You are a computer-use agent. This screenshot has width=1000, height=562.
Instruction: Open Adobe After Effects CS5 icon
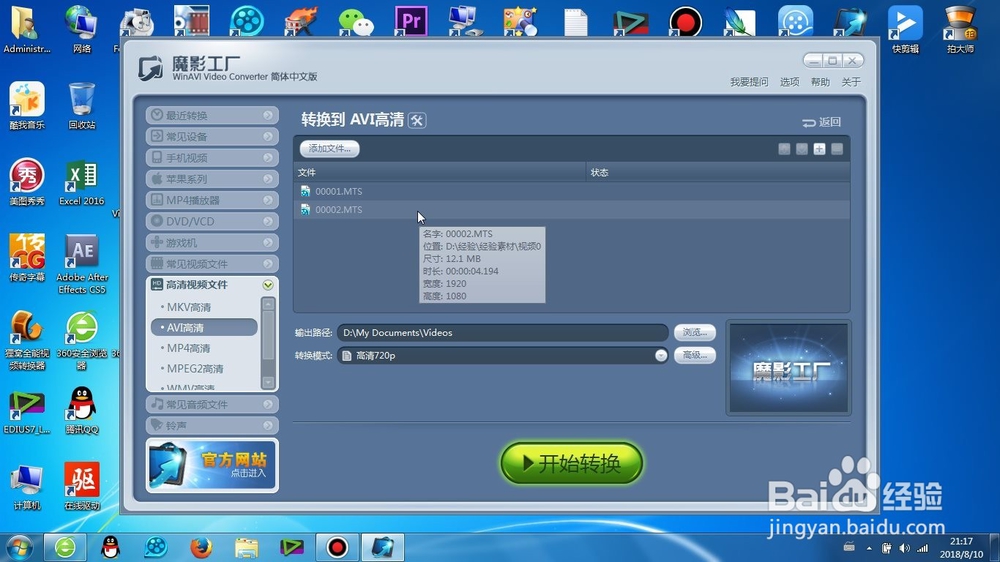tap(82, 264)
